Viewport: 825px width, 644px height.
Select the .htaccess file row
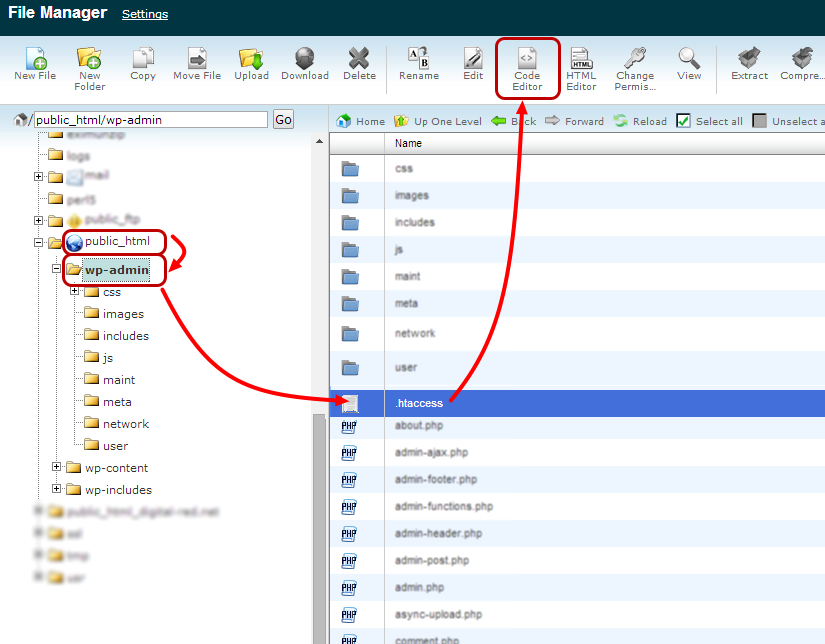click(x=577, y=404)
